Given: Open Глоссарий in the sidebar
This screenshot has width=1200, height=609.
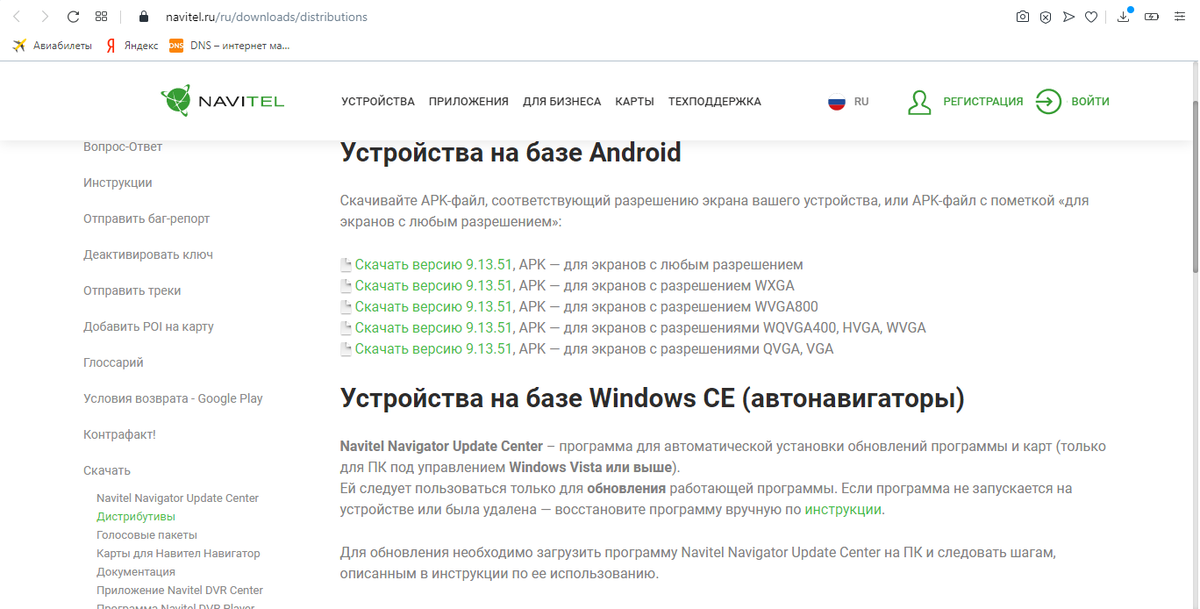Looking at the screenshot, I should point(113,363).
